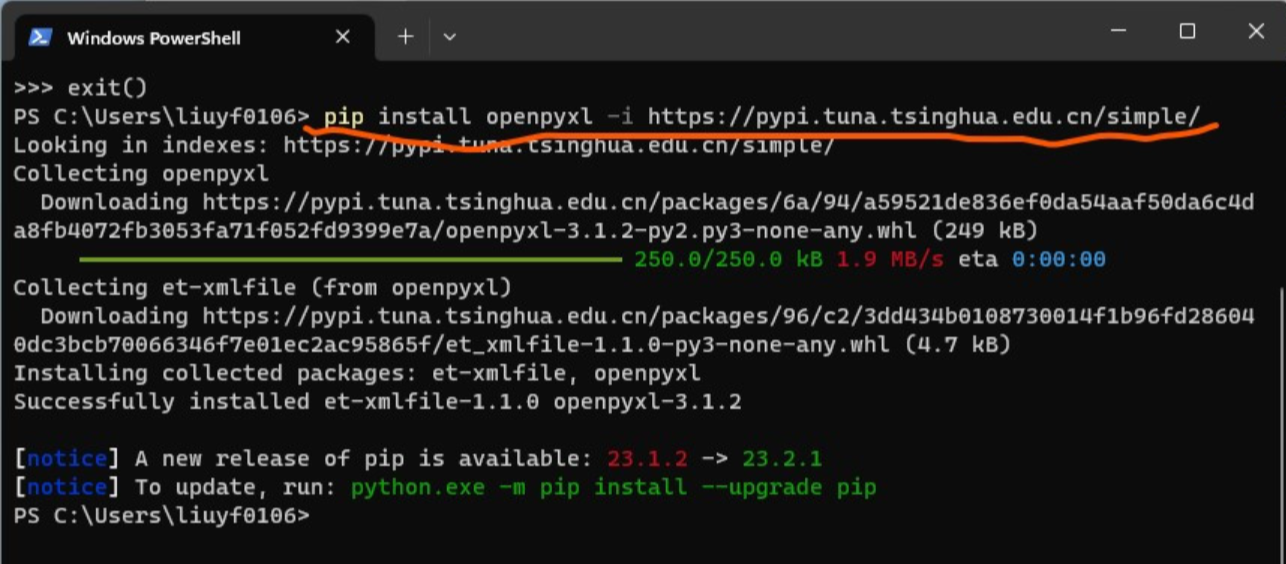Close the terminal window
1286x564 pixels.
point(1256,32)
